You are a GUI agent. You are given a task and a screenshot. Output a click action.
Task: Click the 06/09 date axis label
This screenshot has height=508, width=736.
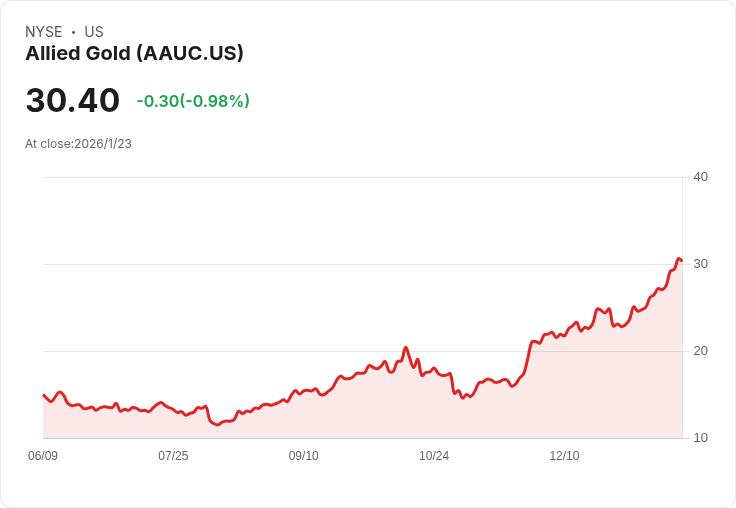tap(43, 456)
